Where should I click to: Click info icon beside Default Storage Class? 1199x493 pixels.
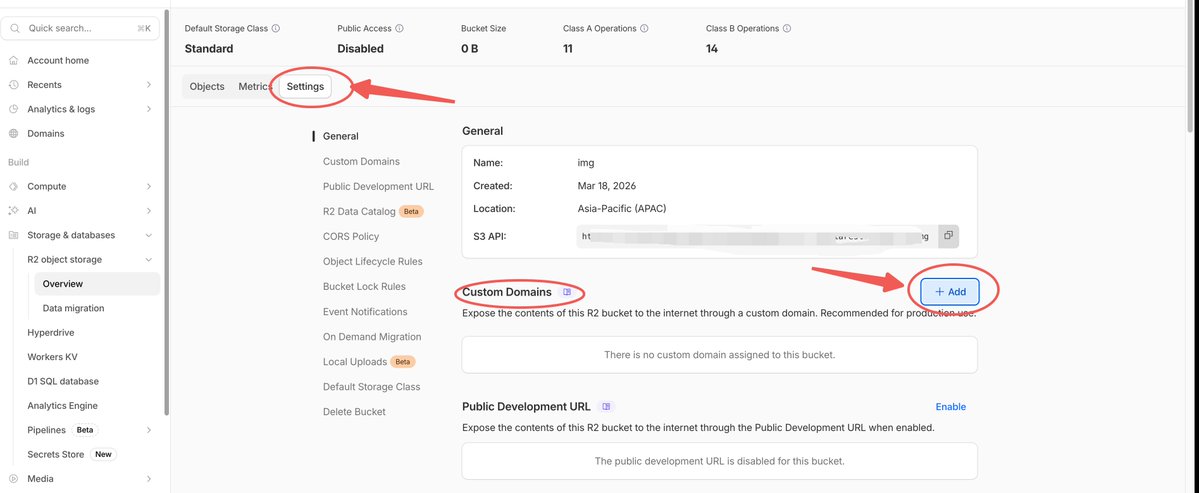pos(276,29)
